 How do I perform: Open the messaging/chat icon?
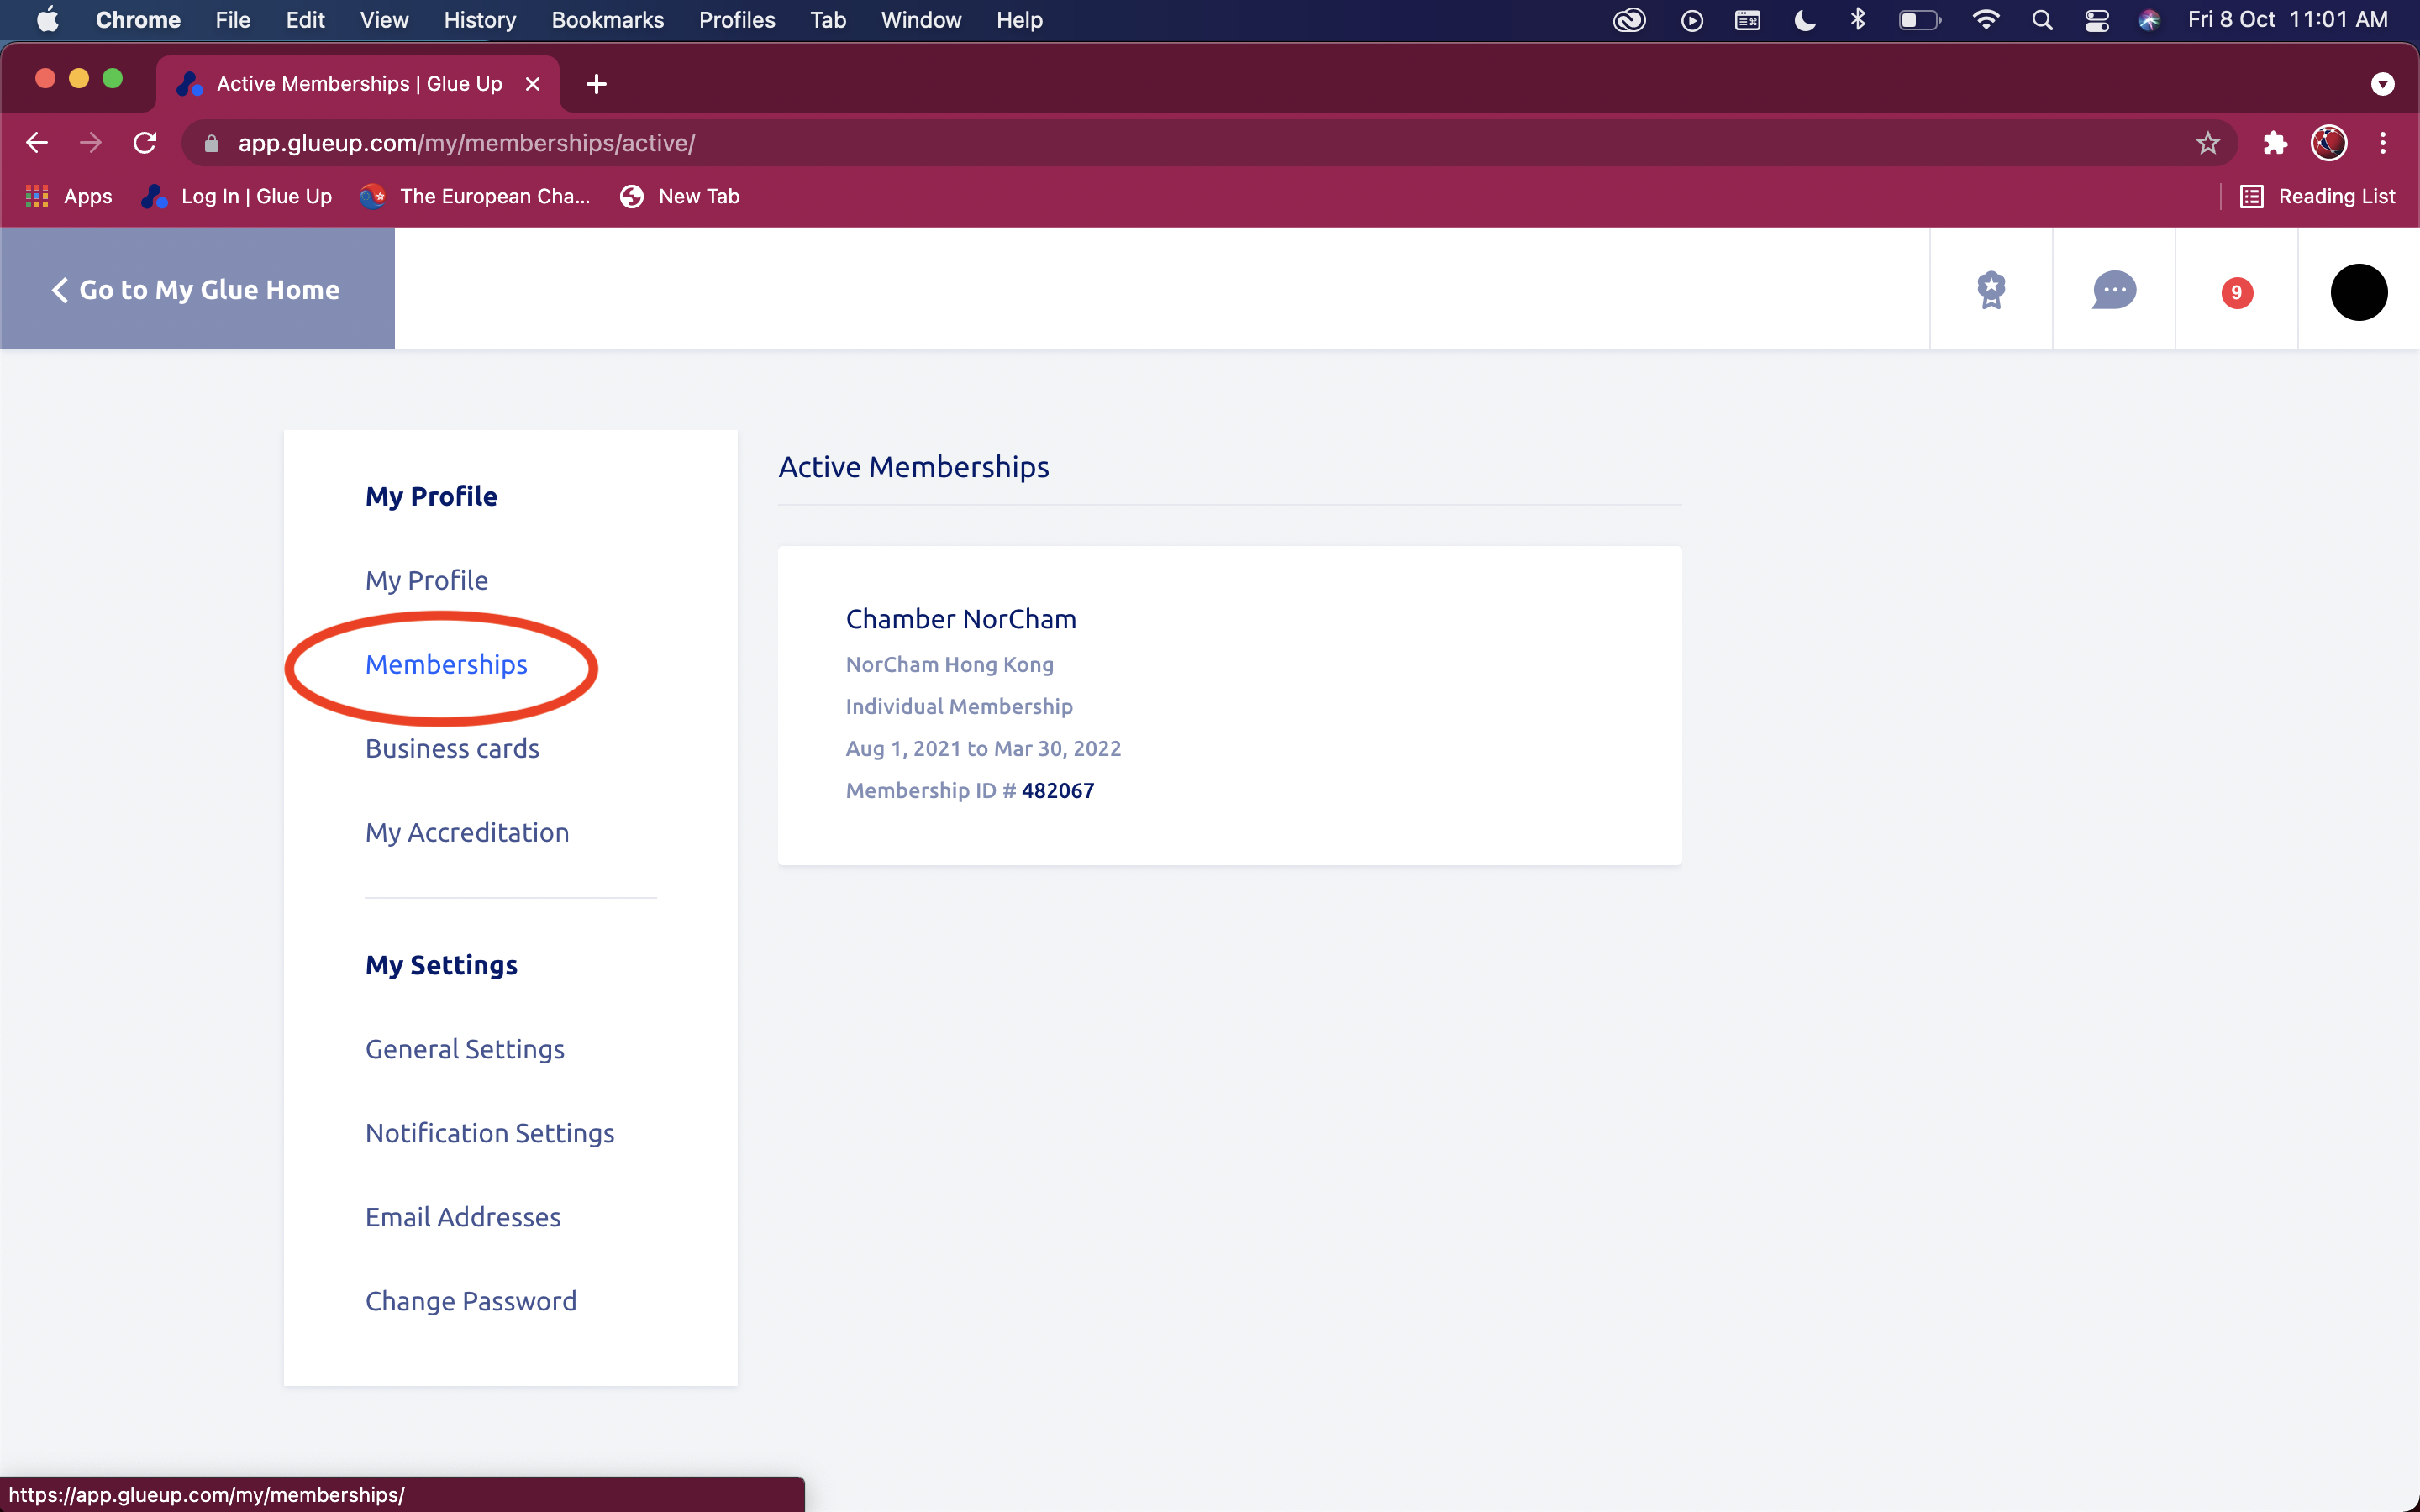(2113, 291)
